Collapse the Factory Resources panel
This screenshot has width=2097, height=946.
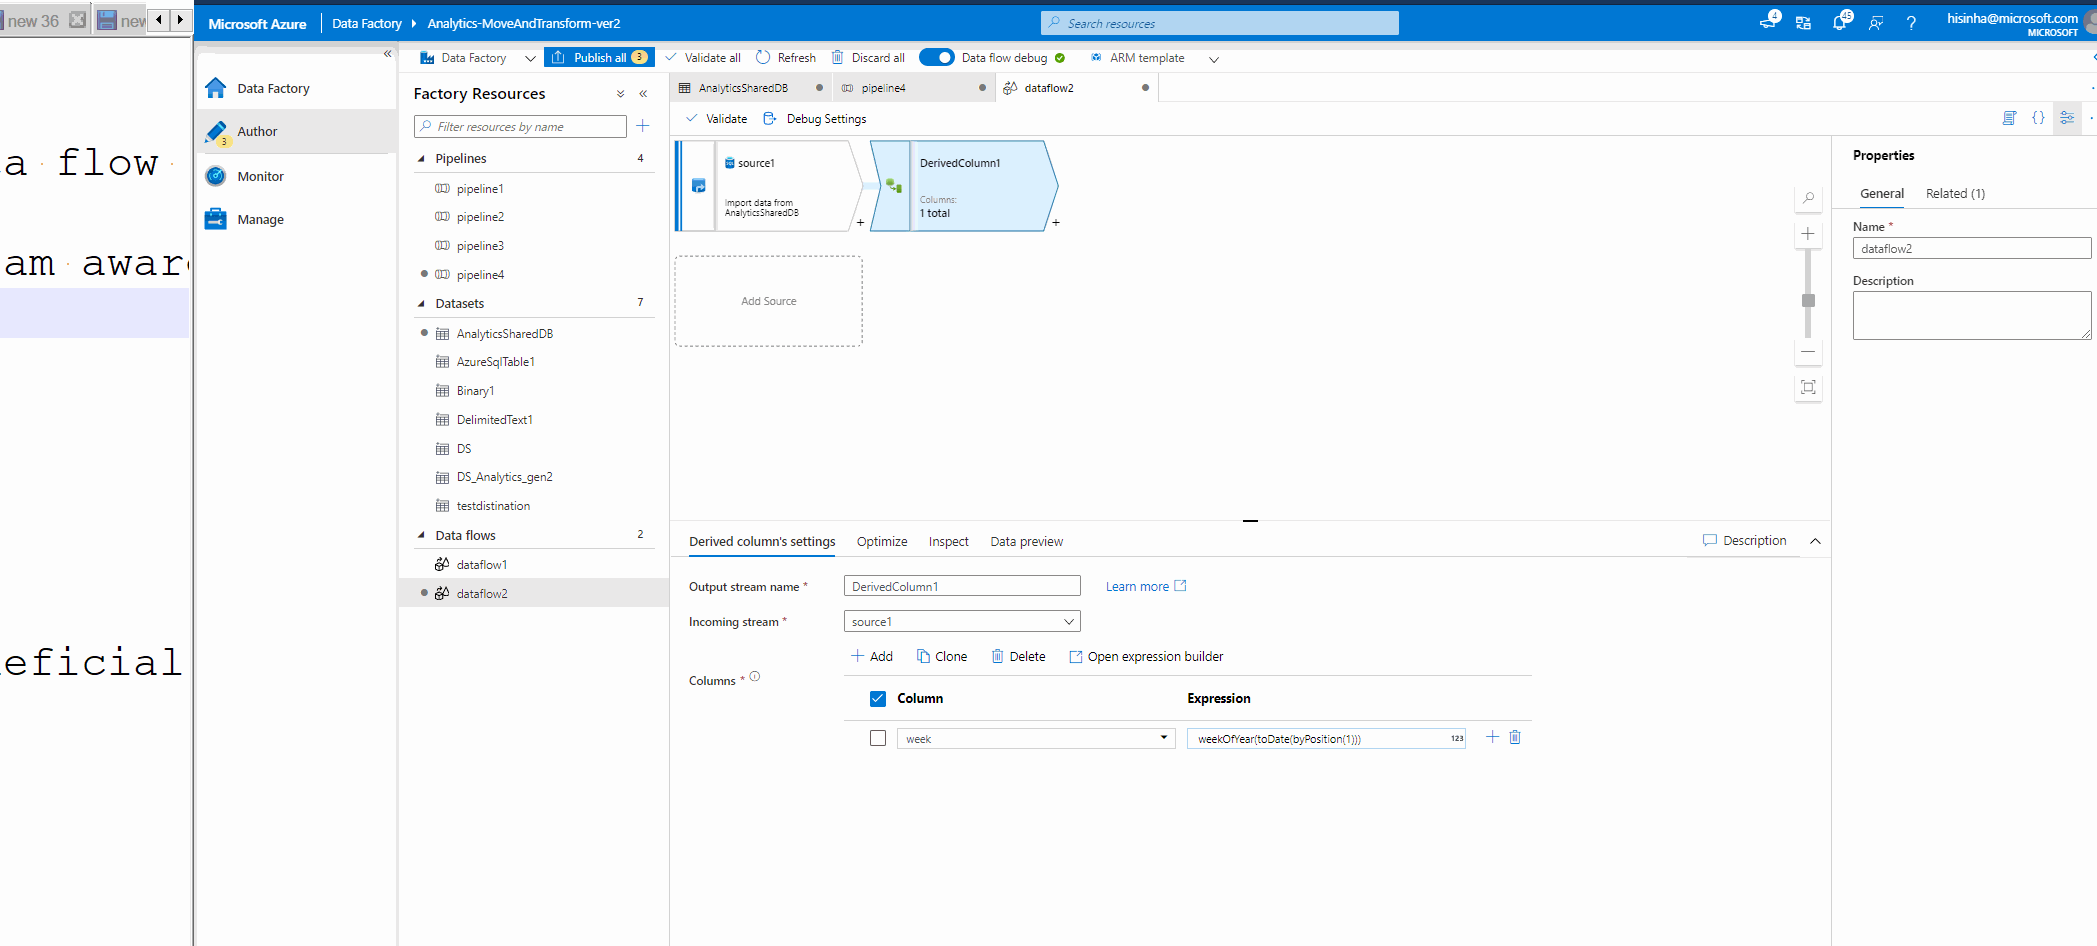click(x=643, y=94)
